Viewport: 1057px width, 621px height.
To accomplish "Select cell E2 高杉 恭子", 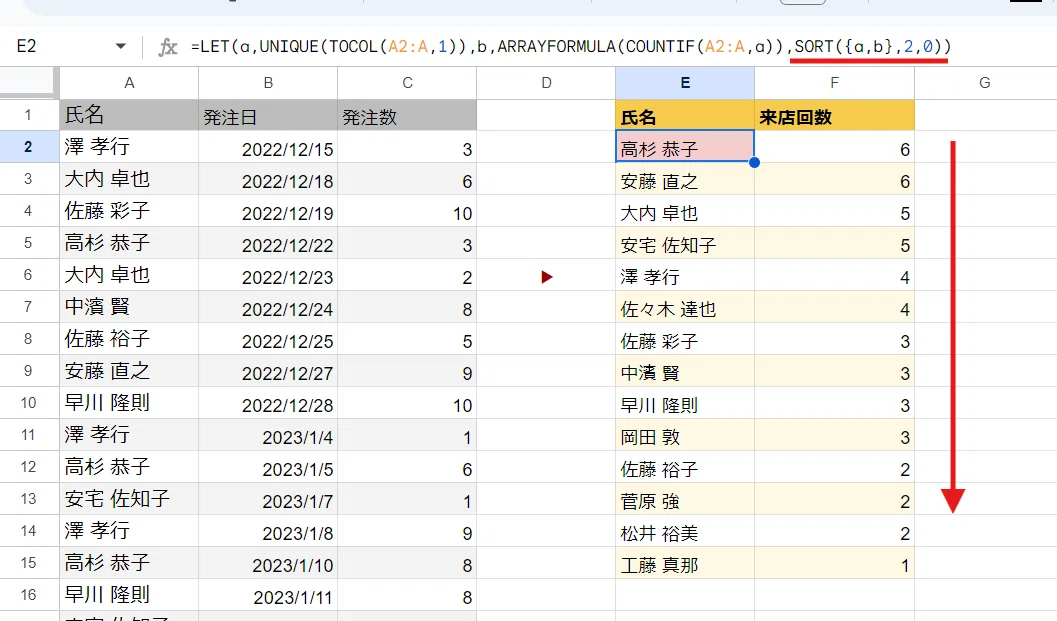I will click(685, 147).
